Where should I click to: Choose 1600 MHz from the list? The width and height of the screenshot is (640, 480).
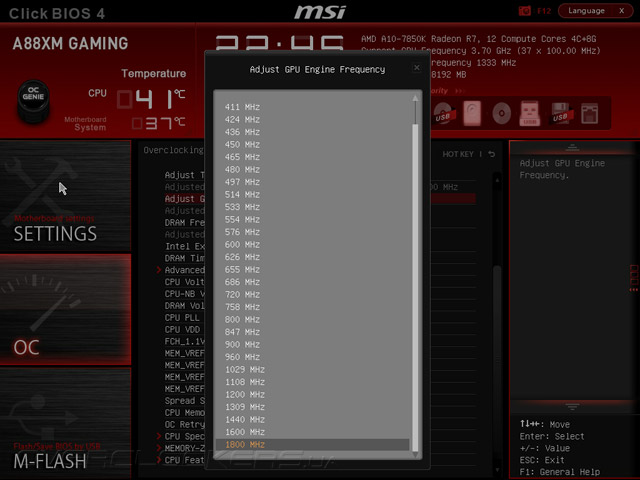[312, 432]
